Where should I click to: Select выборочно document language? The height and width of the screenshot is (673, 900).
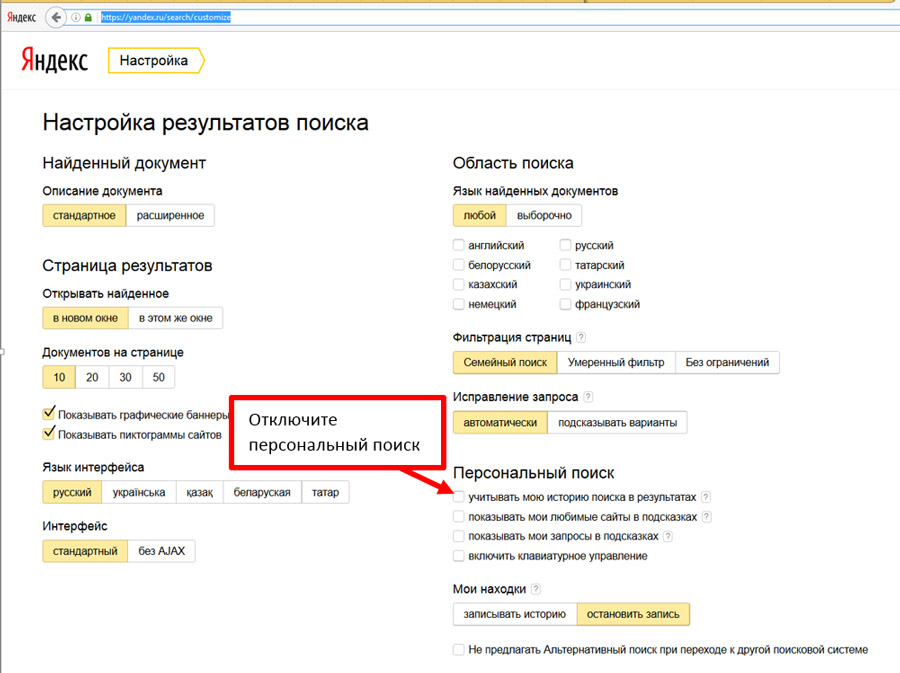tap(544, 215)
